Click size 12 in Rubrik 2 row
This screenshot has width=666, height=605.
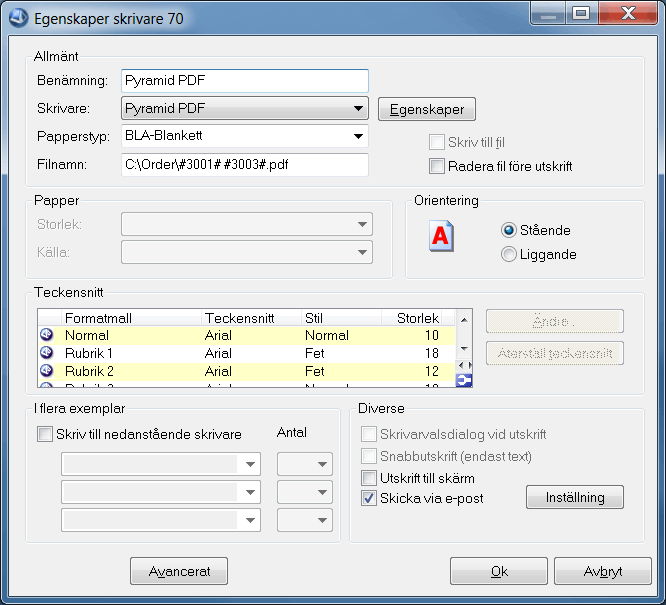click(432, 371)
